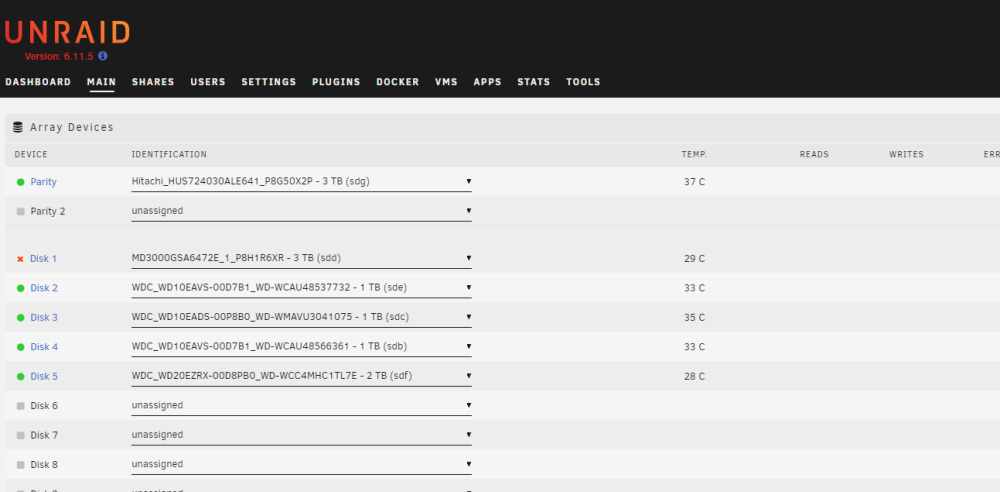Open the Plugins tab
The height and width of the screenshot is (492, 1000).
click(x=336, y=82)
